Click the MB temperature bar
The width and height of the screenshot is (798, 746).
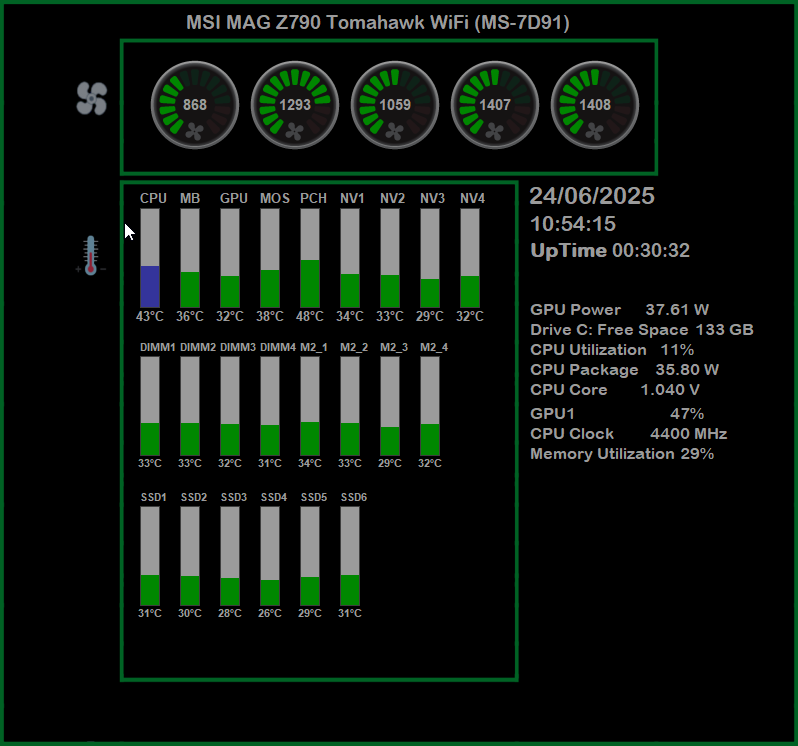[x=190, y=258]
